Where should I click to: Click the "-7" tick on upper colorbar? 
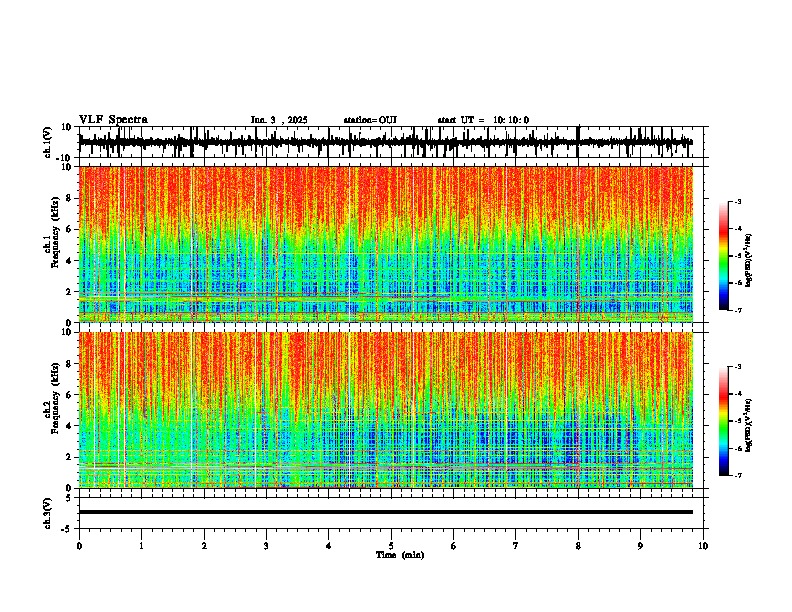click(738, 310)
